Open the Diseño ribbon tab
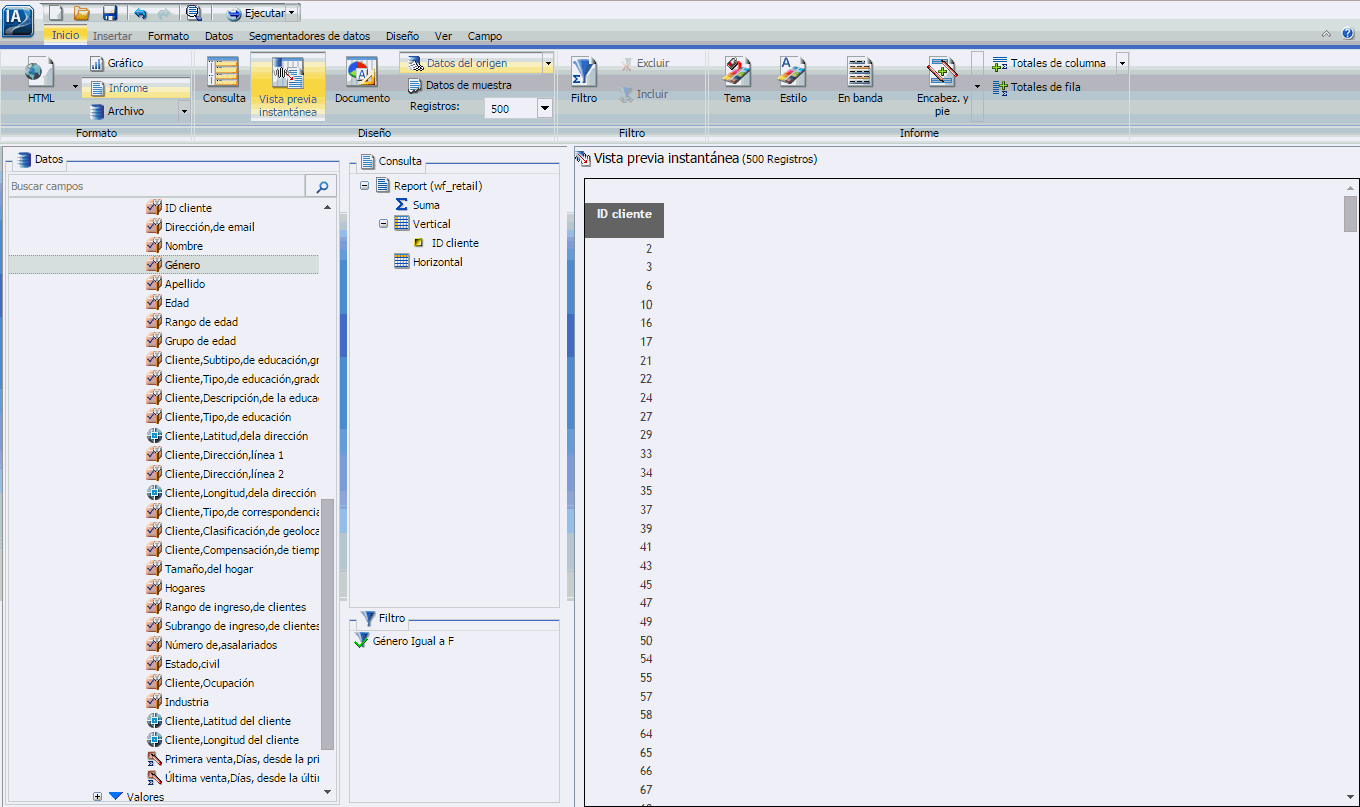Image resolution: width=1360 pixels, height=807 pixels. tap(402, 36)
